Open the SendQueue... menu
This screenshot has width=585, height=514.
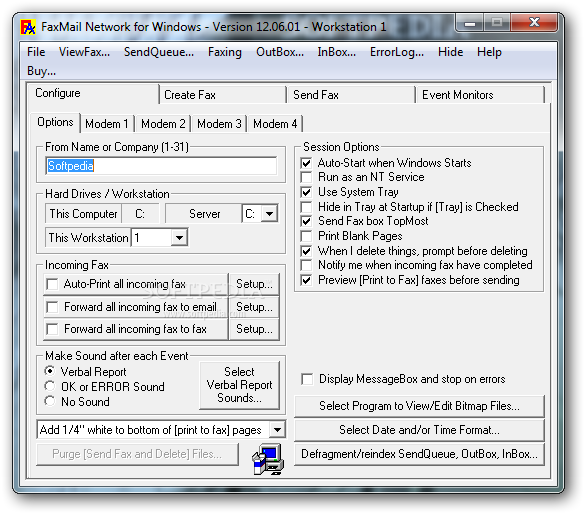159,52
